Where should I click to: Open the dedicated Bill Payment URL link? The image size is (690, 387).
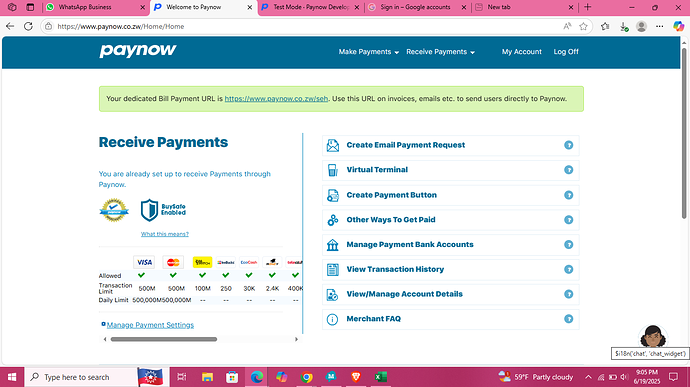click(276, 99)
